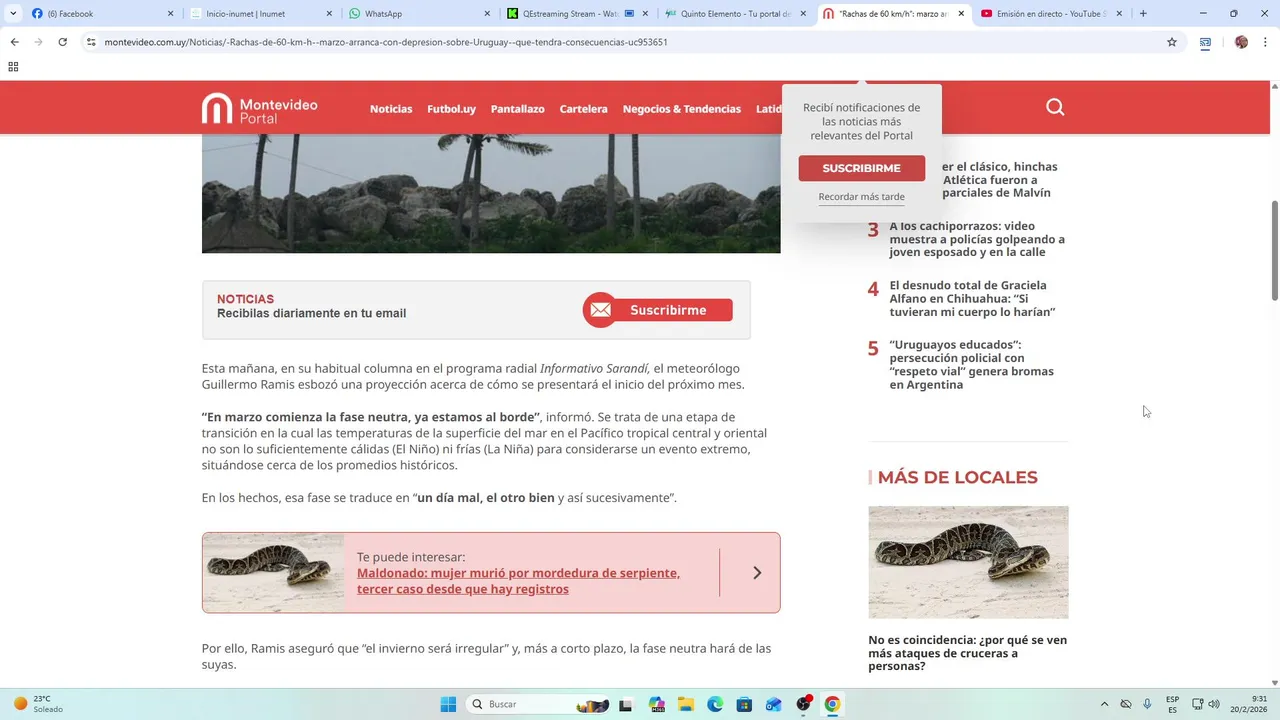Open the apps grid bookmark icon
This screenshot has width=1280, height=720.
pos(13,67)
